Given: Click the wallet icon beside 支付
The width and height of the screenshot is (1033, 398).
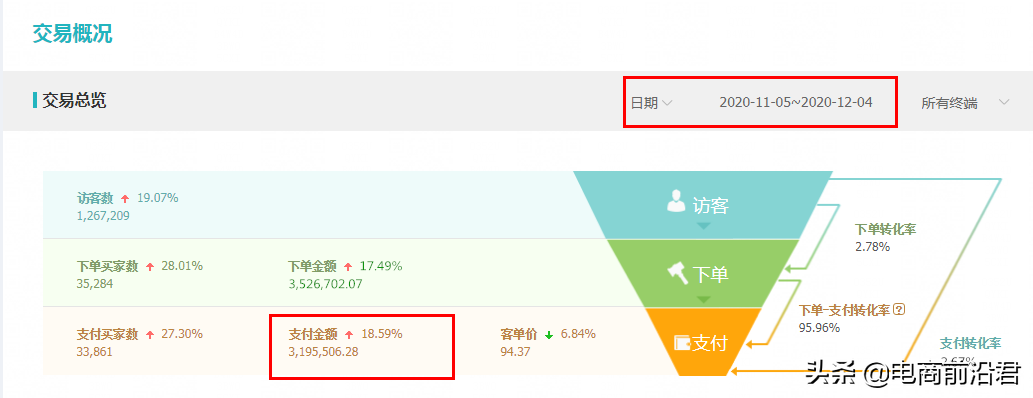Looking at the screenshot, I should click(x=682, y=343).
